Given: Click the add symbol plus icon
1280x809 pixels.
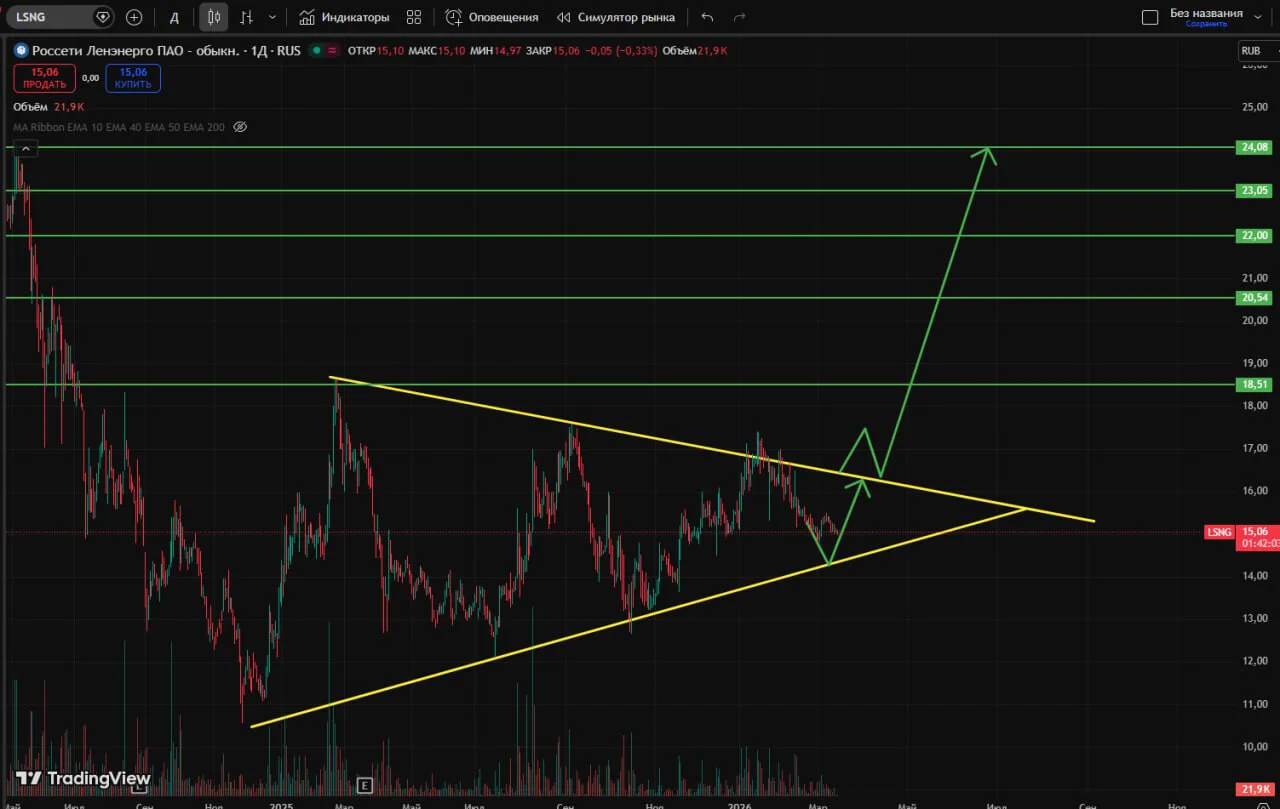Looking at the screenshot, I should coord(134,17).
